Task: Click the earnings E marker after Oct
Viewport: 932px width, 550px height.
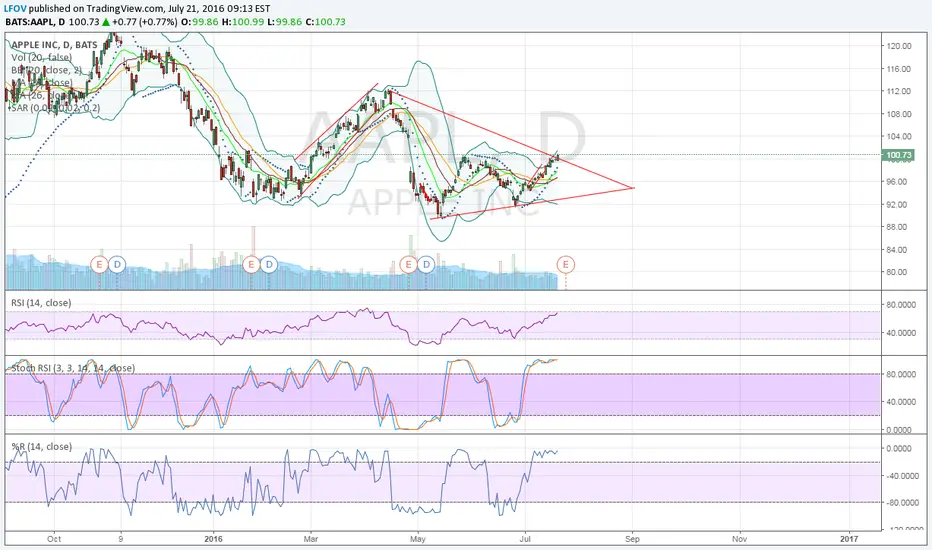Action: click(x=99, y=264)
